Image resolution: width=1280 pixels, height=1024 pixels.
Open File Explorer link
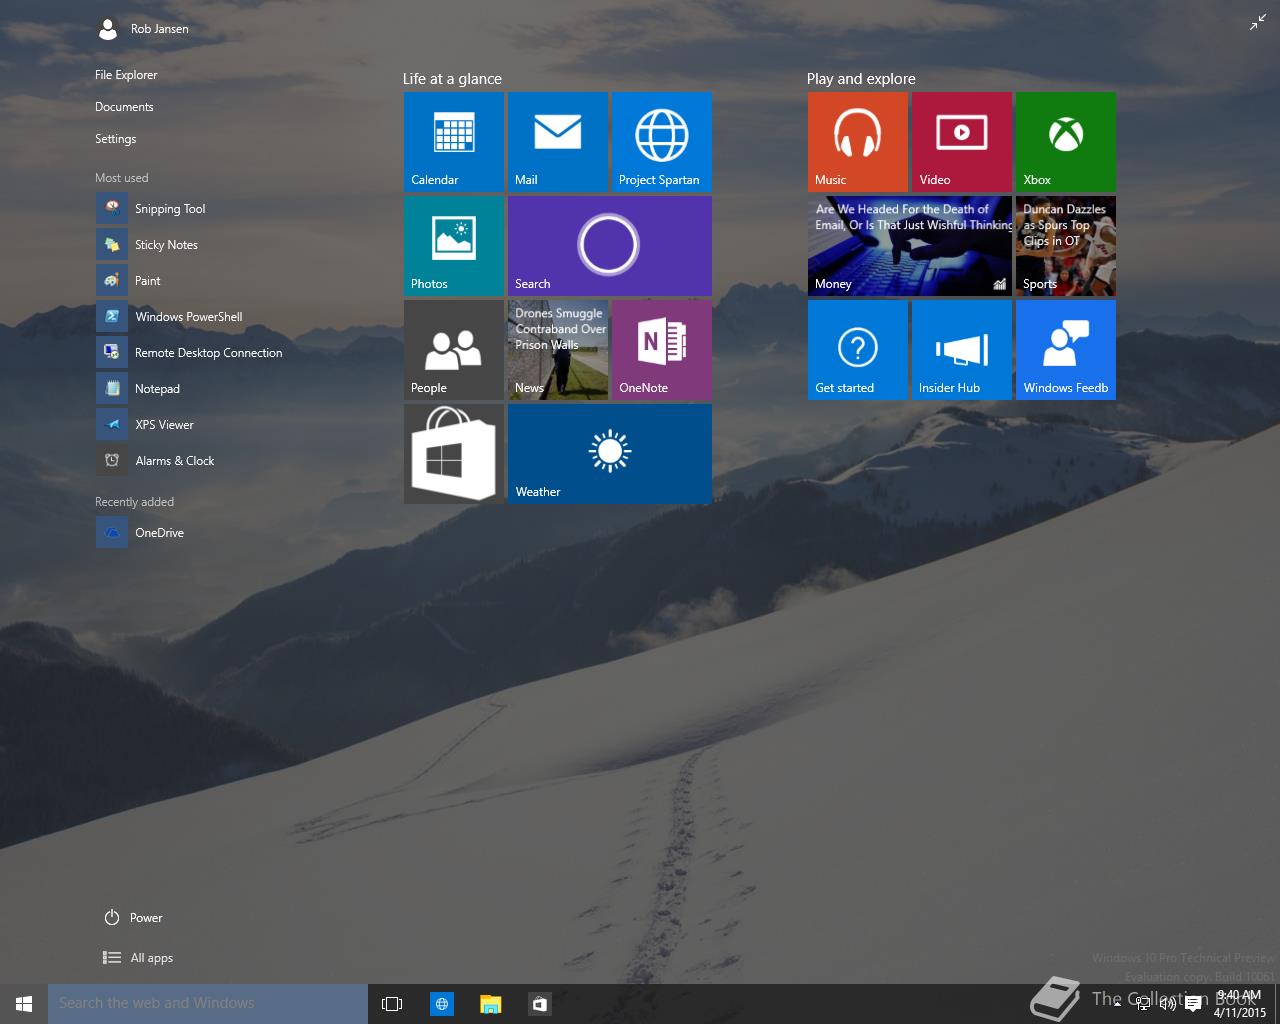(x=126, y=75)
